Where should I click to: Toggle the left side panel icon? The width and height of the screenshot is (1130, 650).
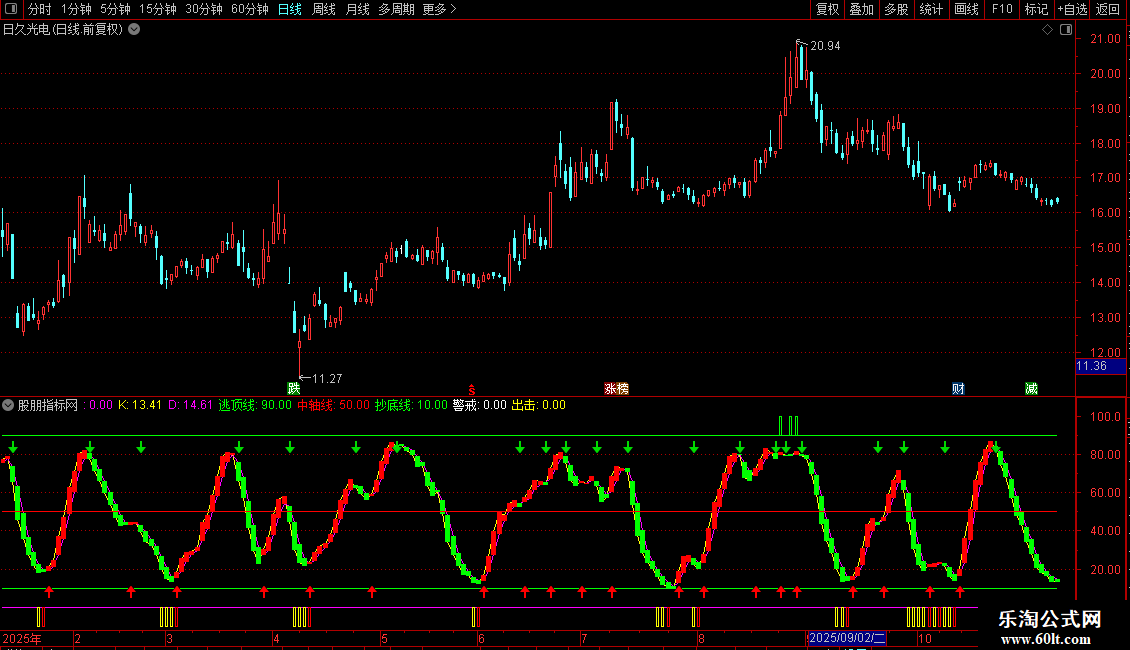click(x=11, y=9)
